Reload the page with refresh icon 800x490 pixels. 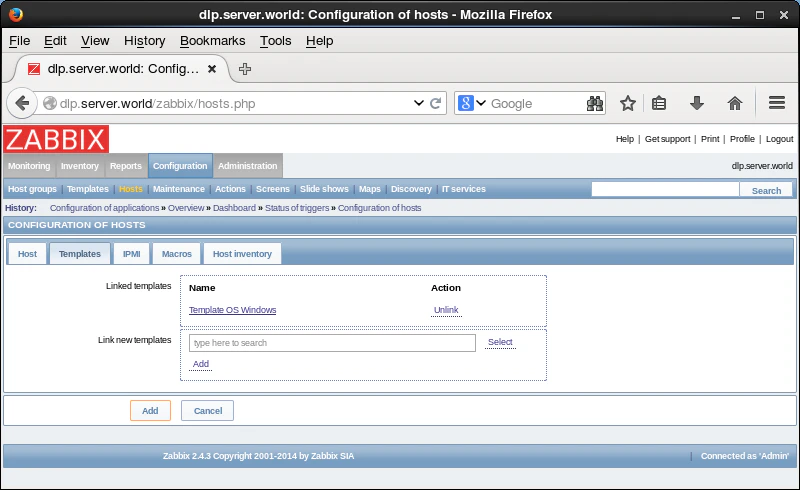click(x=435, y=104)
